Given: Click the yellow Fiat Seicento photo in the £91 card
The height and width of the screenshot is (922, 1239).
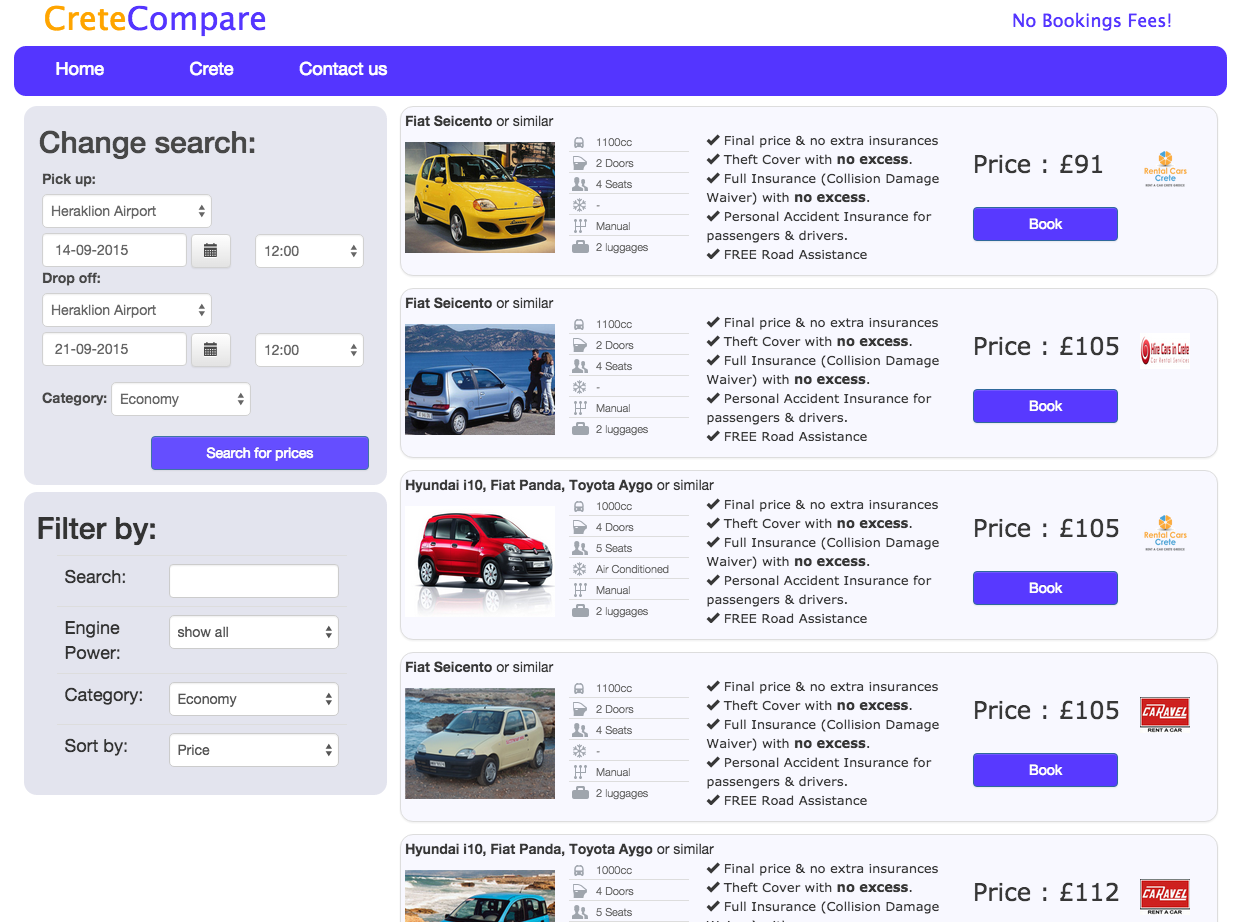Looking at the screenshot, I should click(480, 197).
